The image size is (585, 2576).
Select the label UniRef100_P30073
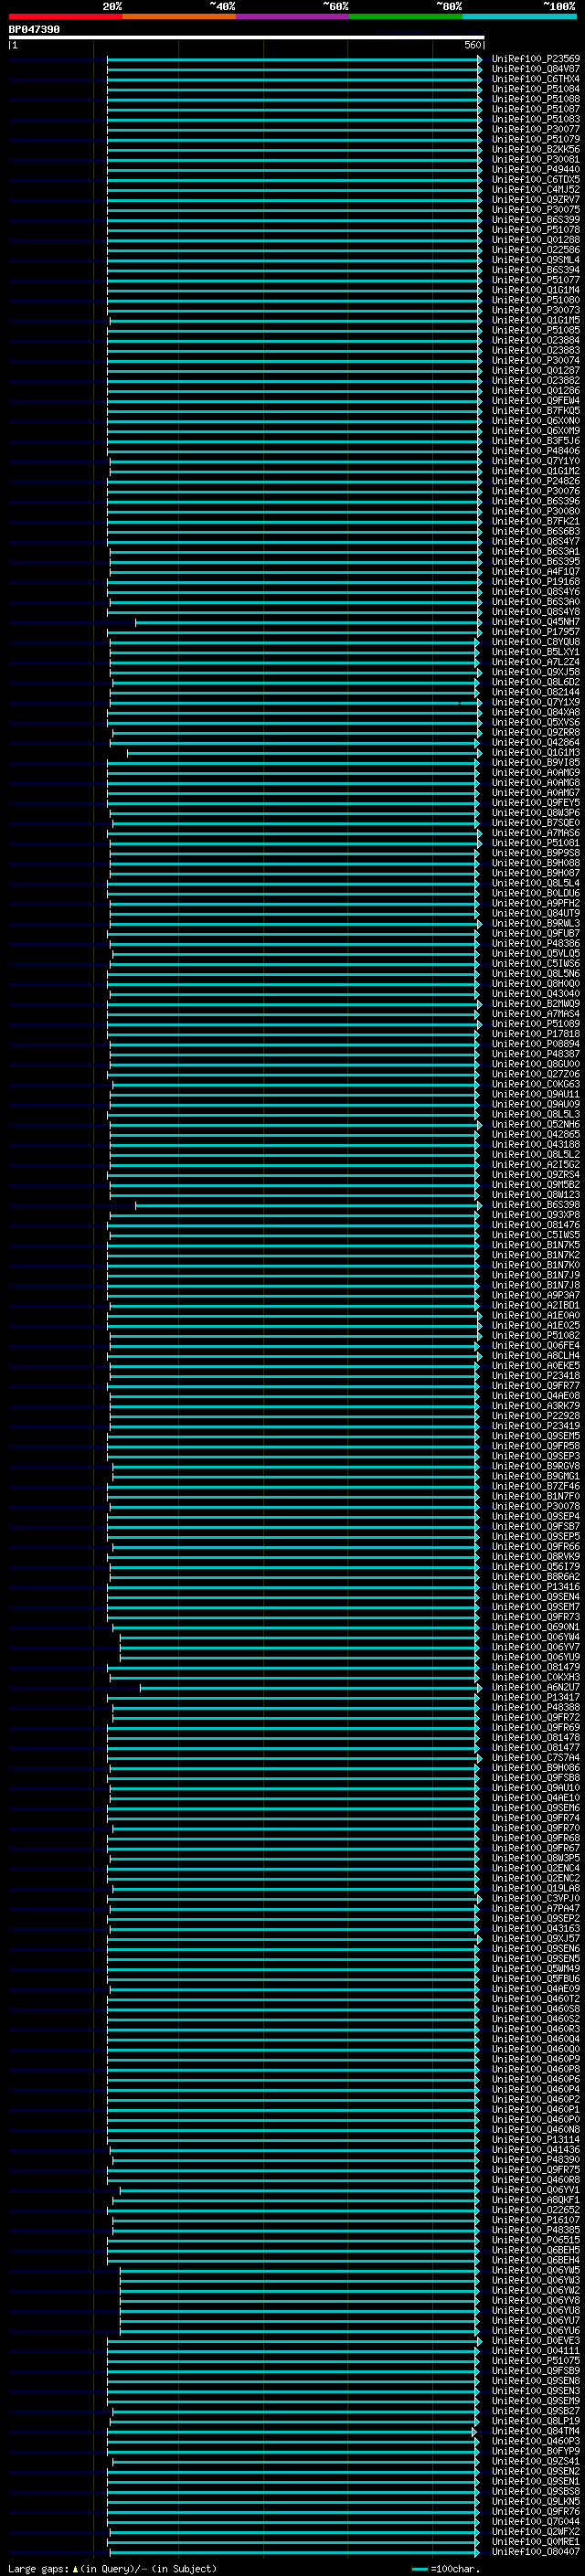click(536, 310)
